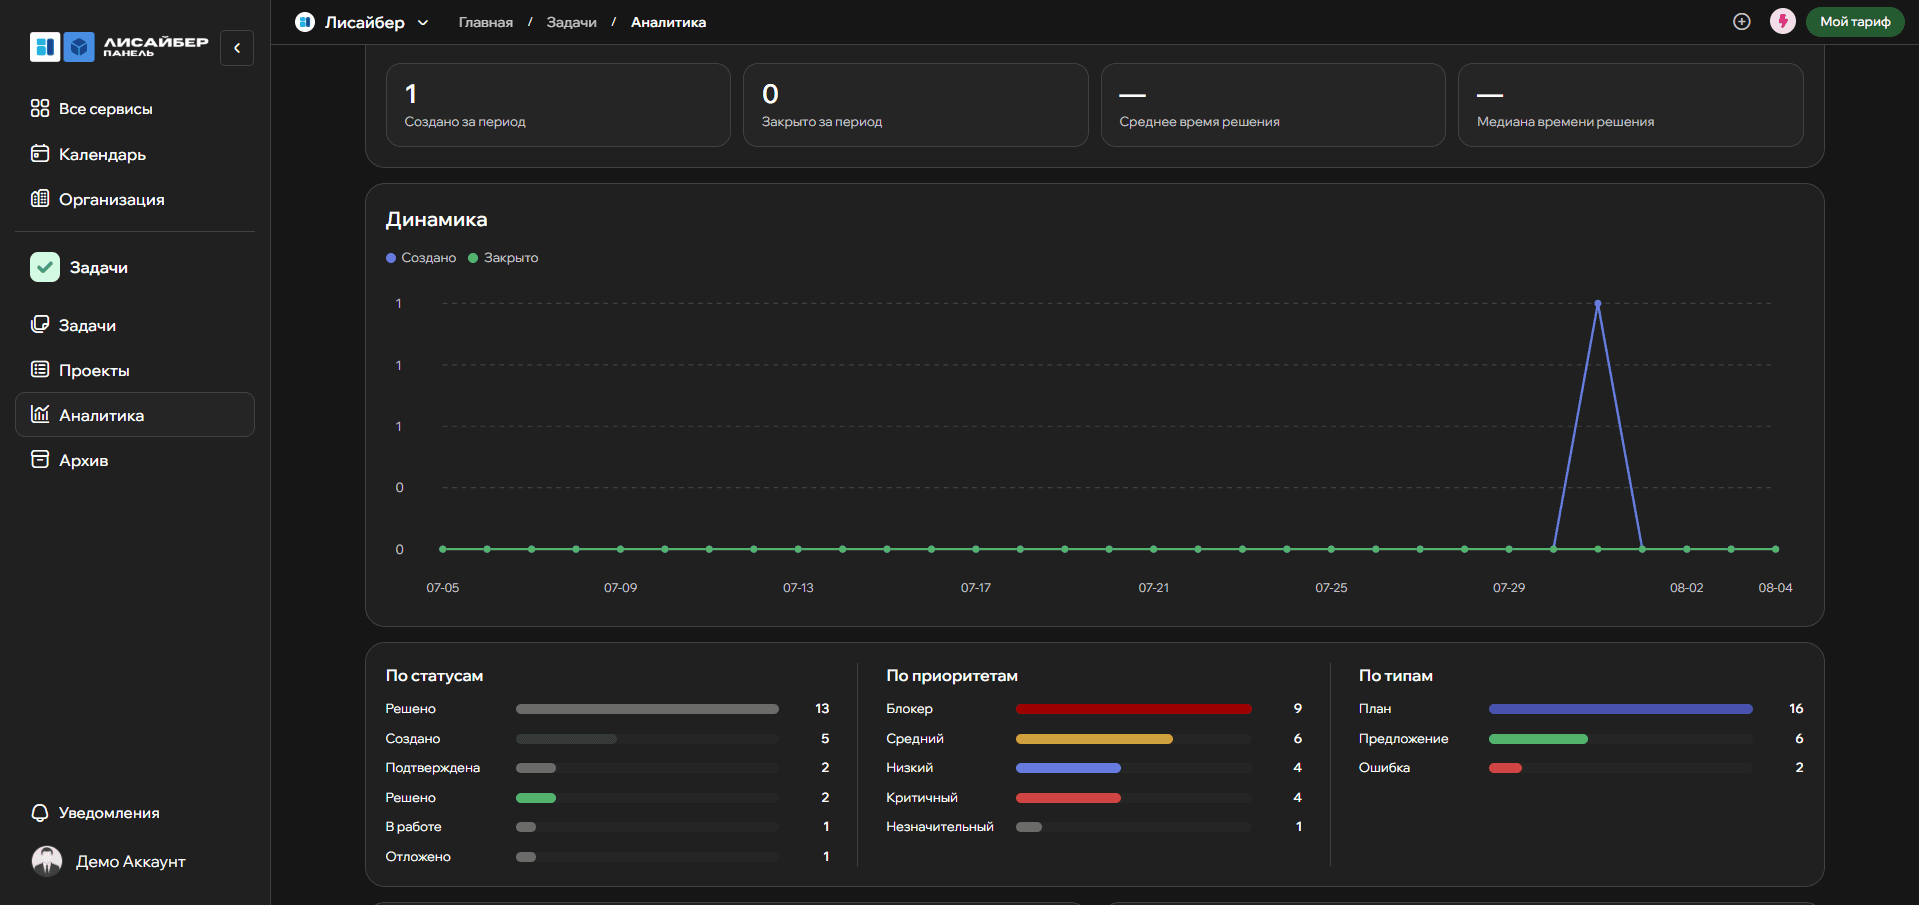Click the Мой тариф button
Image resolution: width=1919 pixels, height=905 pixels.
(x=1855, y=22)
